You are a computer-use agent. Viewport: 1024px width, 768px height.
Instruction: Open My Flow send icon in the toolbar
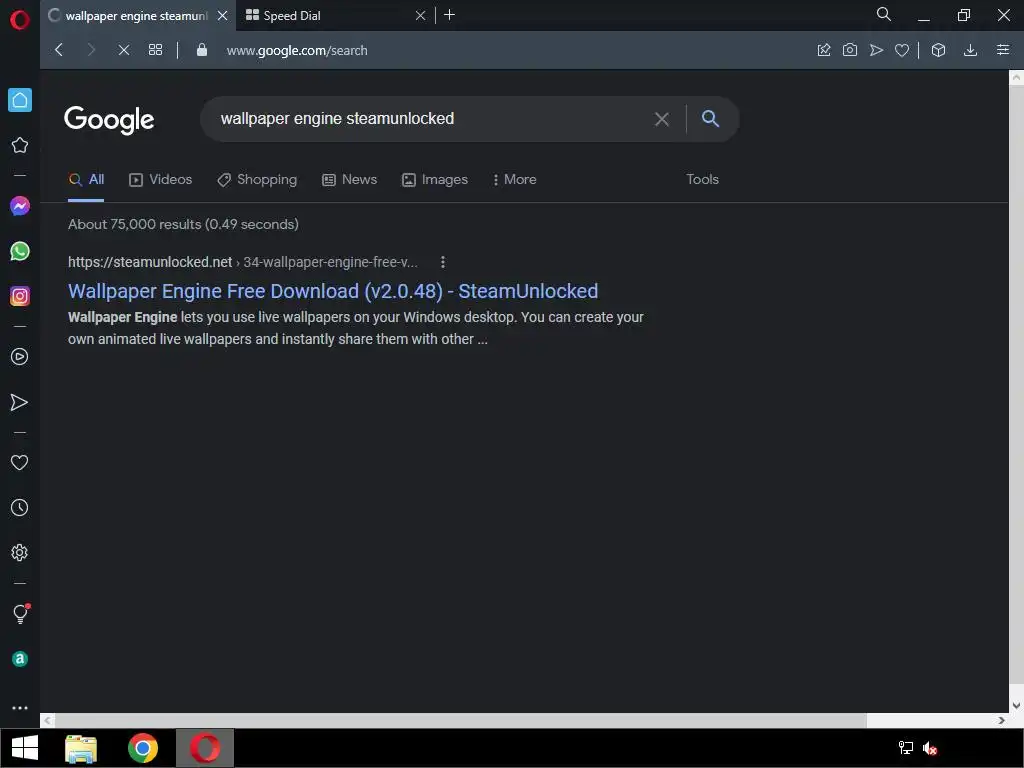(x=876, y=50)
